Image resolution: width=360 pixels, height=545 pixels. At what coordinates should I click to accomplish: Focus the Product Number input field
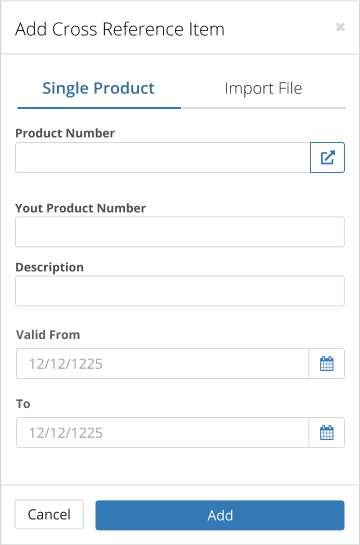click(163, 157)
